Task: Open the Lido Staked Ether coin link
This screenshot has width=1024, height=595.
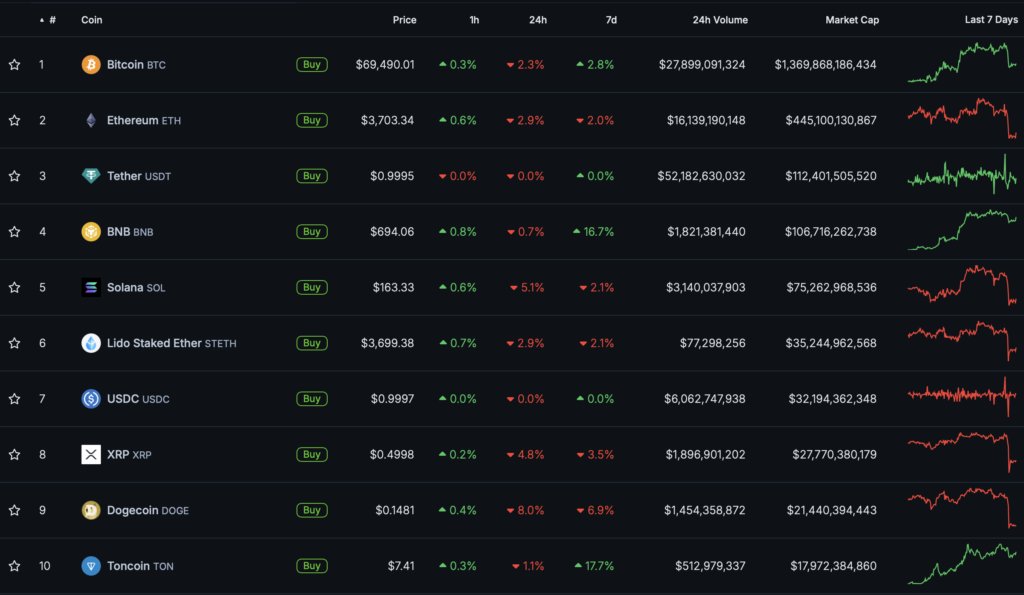Action: click(154, 343)
